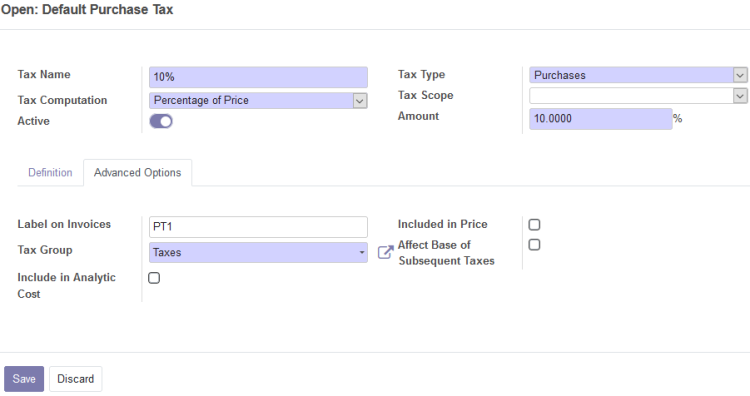
Task: Tick the Include in Analytic Cost checkbox
Action: 154,278
